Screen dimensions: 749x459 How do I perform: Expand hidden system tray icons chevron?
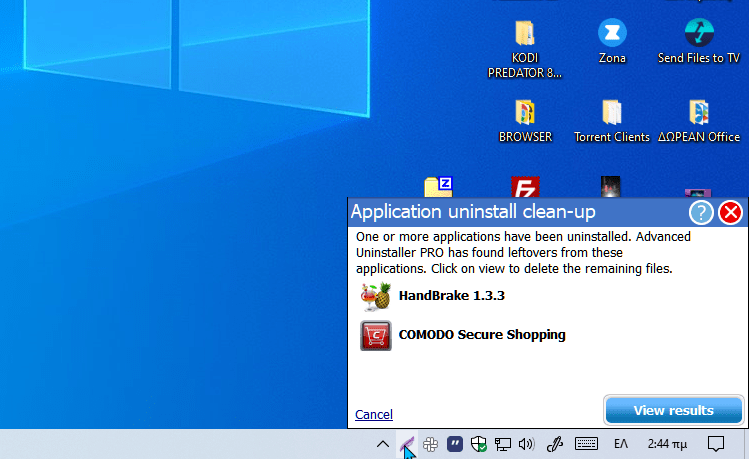point(383,444)
